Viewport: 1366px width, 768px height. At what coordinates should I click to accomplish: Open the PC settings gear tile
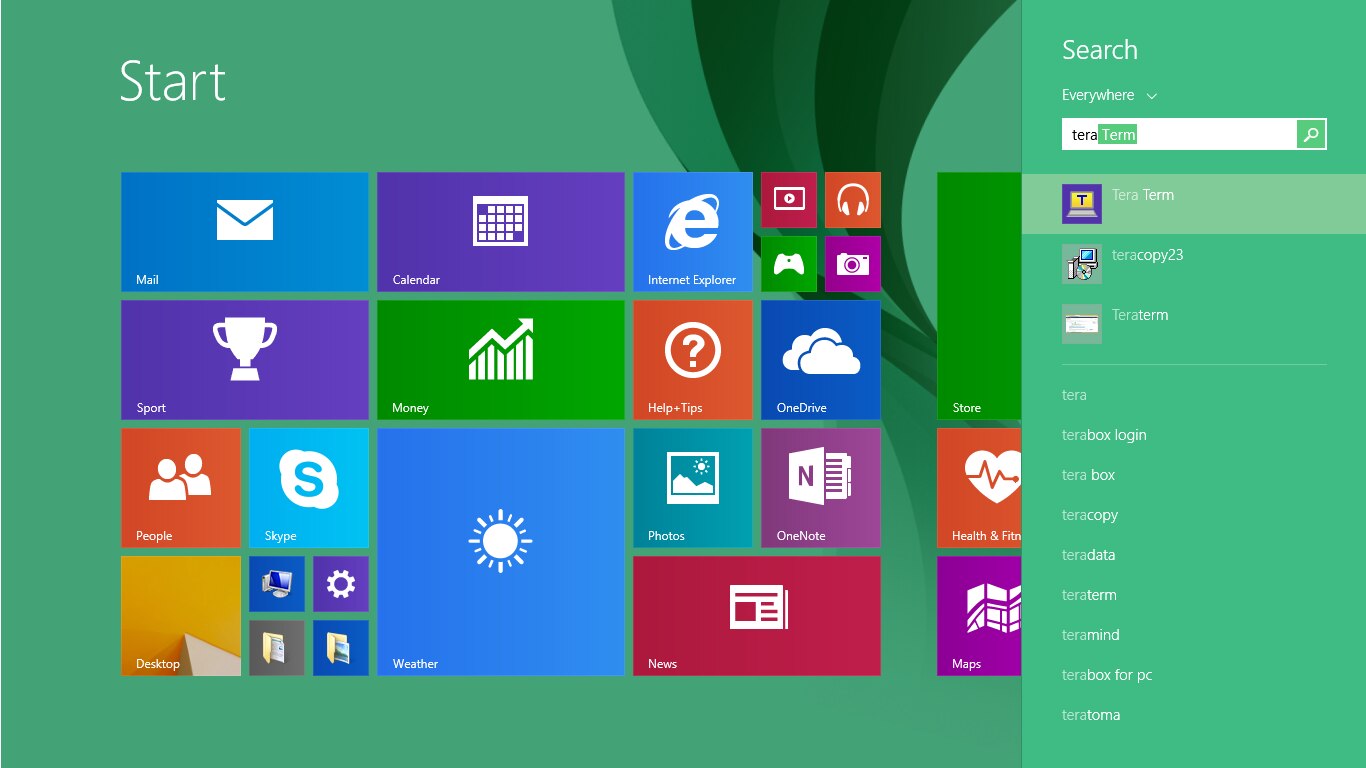pos(341,584)
